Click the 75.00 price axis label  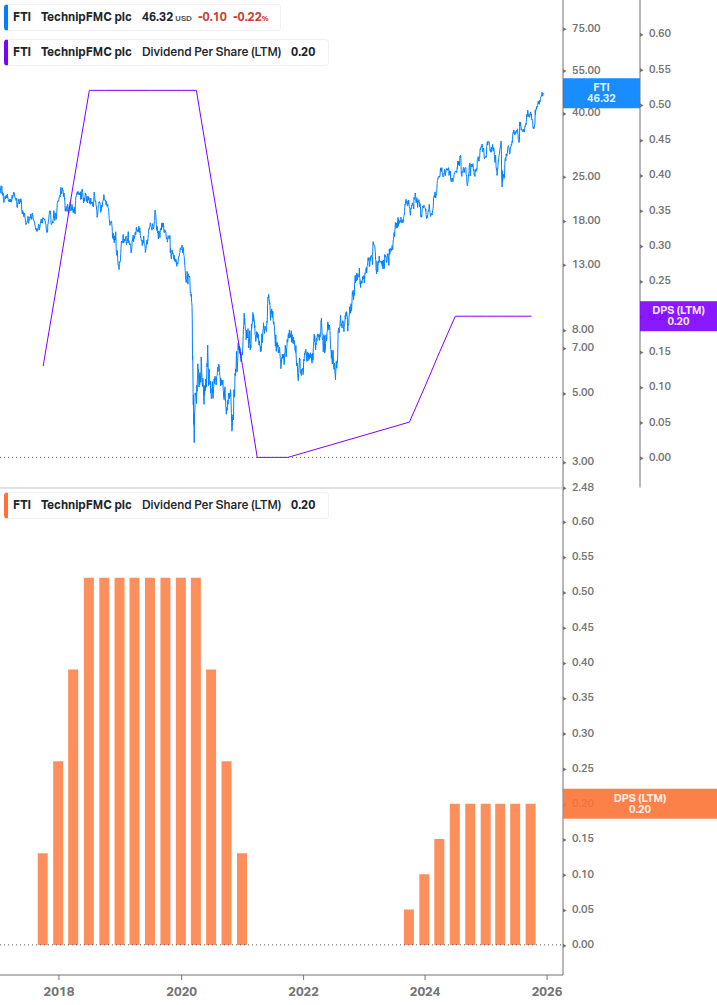tap(586, 28)
